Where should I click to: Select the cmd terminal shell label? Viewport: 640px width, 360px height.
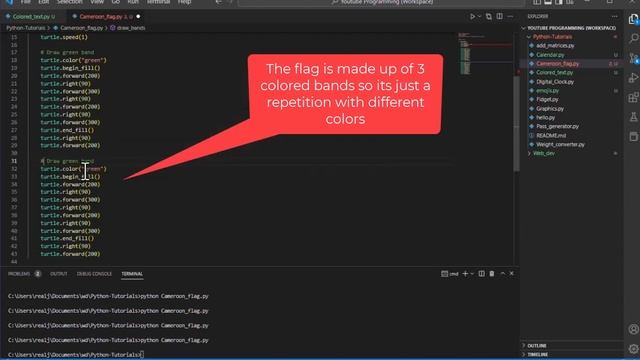(x=450, y=273)
